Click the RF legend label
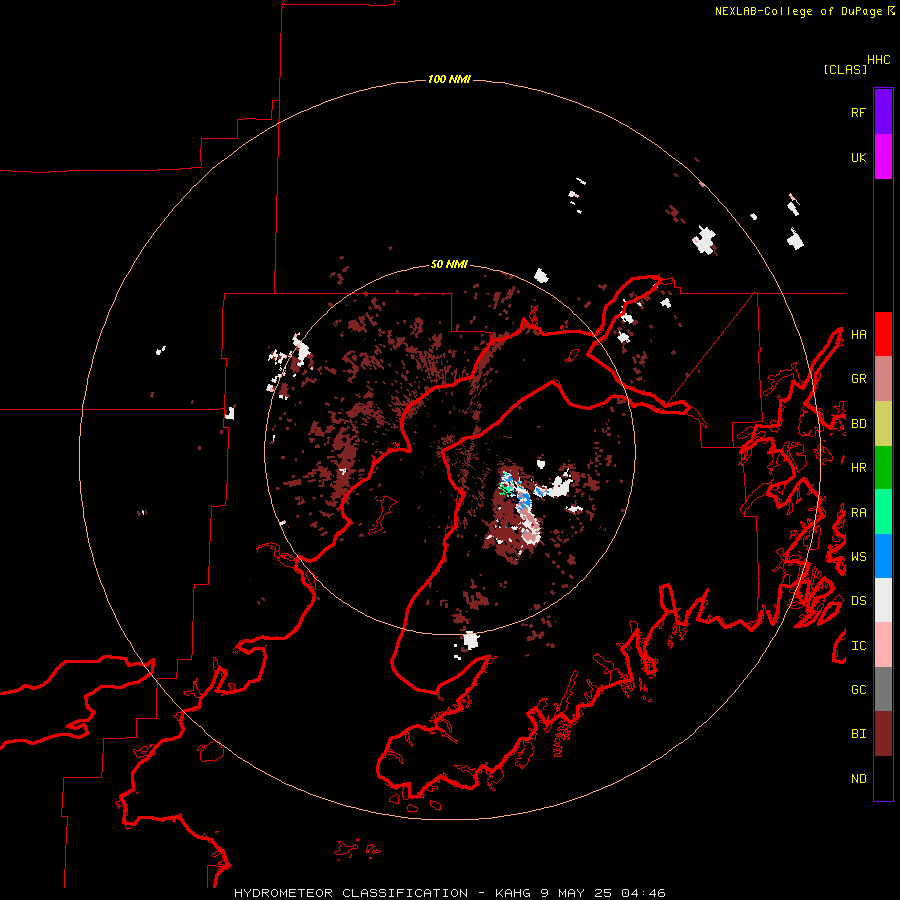Viewport: 900px width, 900px height. (858, 113)
